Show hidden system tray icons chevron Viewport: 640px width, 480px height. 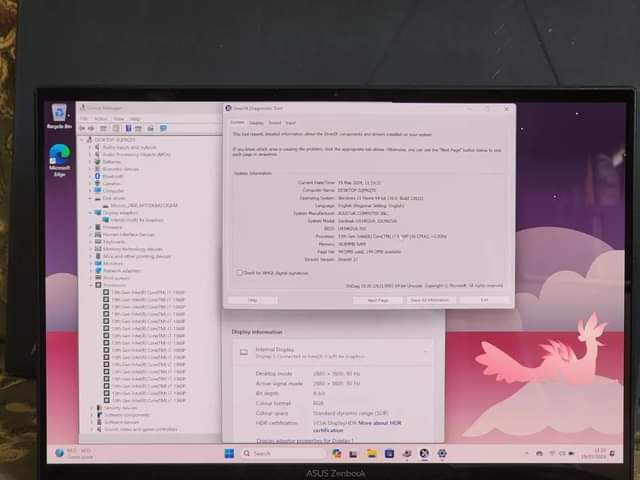pos(526,453)
